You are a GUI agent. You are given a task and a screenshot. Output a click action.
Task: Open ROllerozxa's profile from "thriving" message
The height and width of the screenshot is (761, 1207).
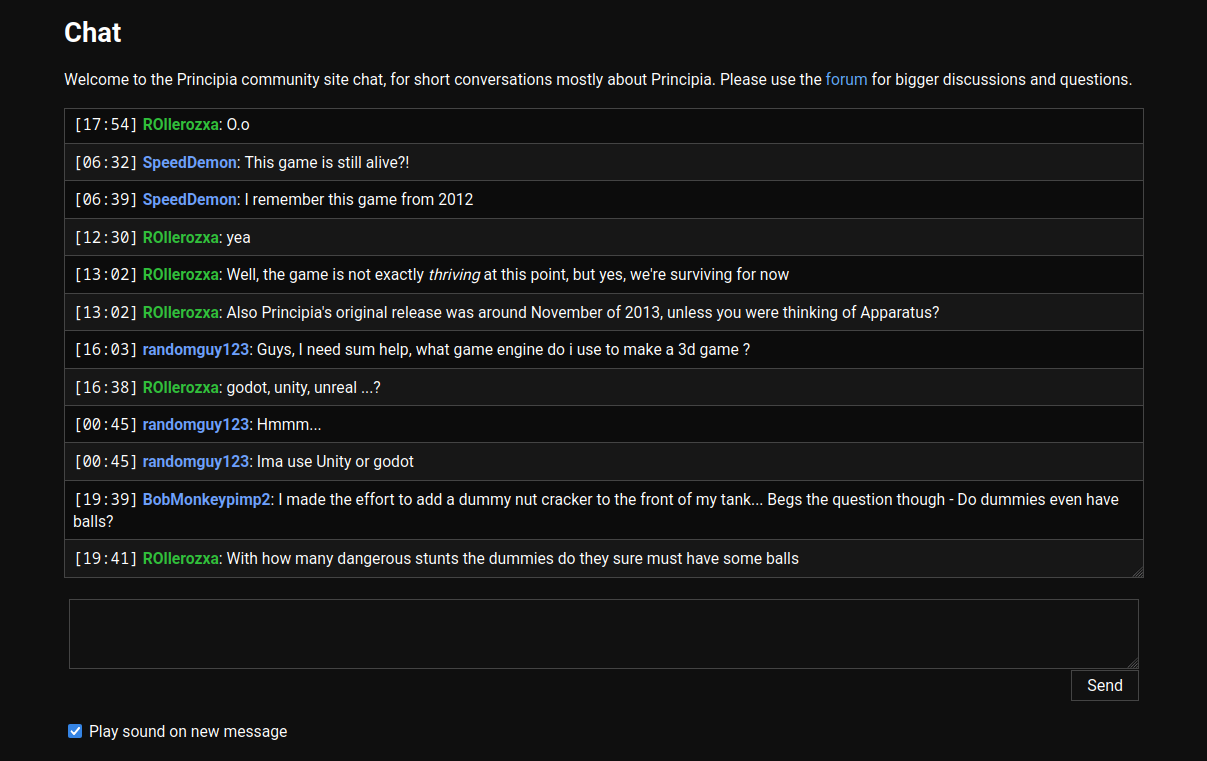(x=181, y=274)
